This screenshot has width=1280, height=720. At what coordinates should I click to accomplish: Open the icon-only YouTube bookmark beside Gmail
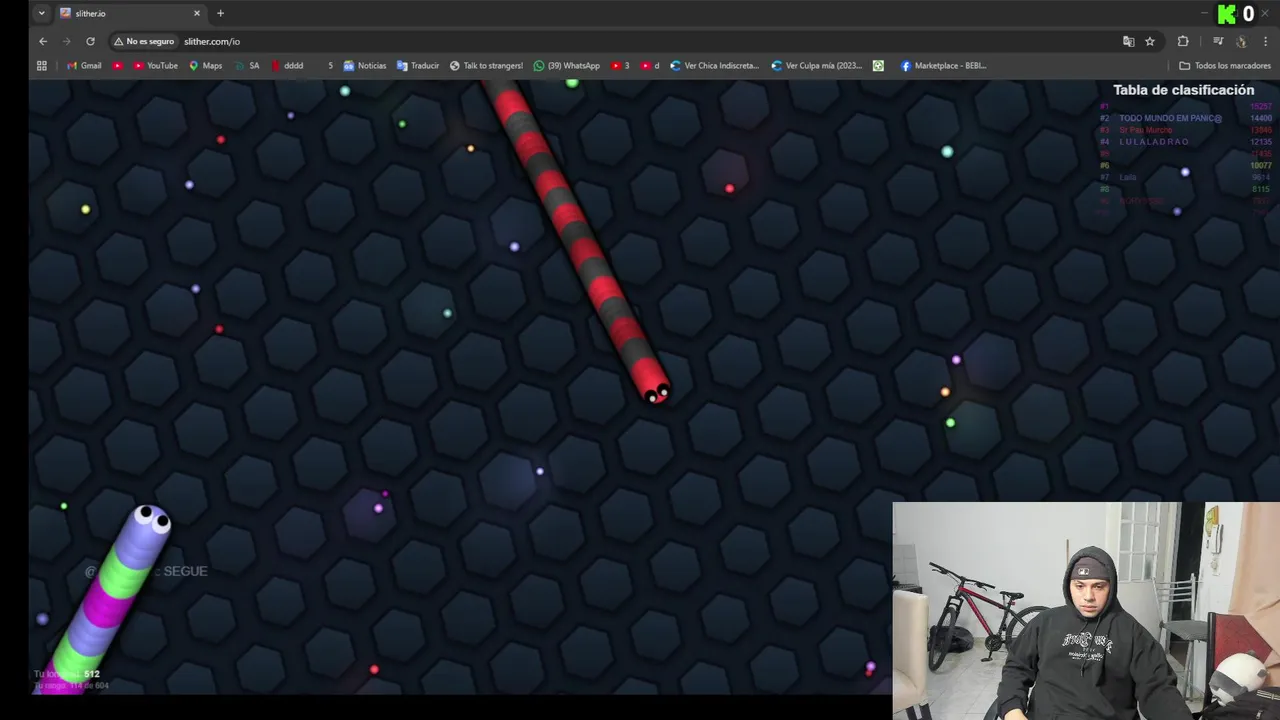pos(118,65)
